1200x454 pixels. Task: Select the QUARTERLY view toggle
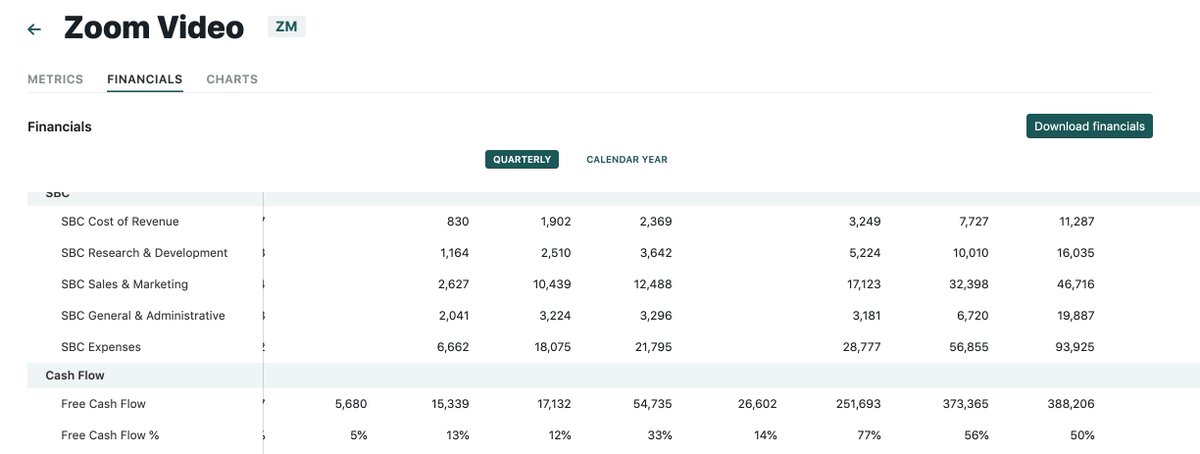pos(522,159)
